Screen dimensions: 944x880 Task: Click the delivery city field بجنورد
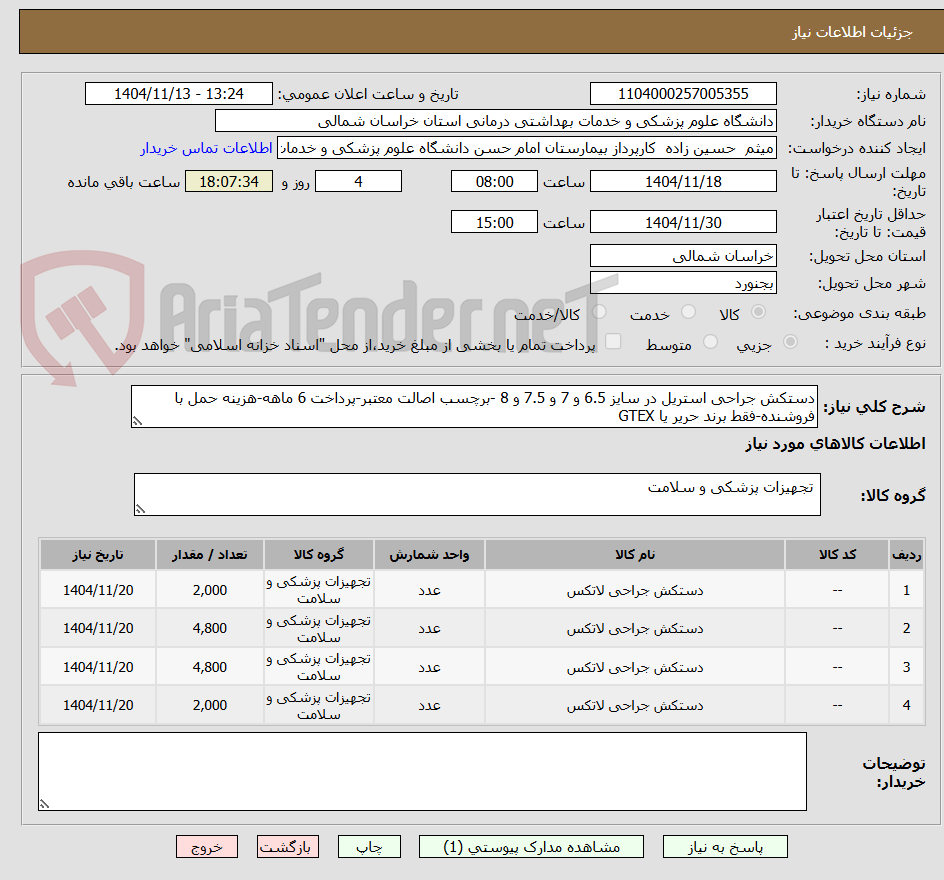[683, 283]
